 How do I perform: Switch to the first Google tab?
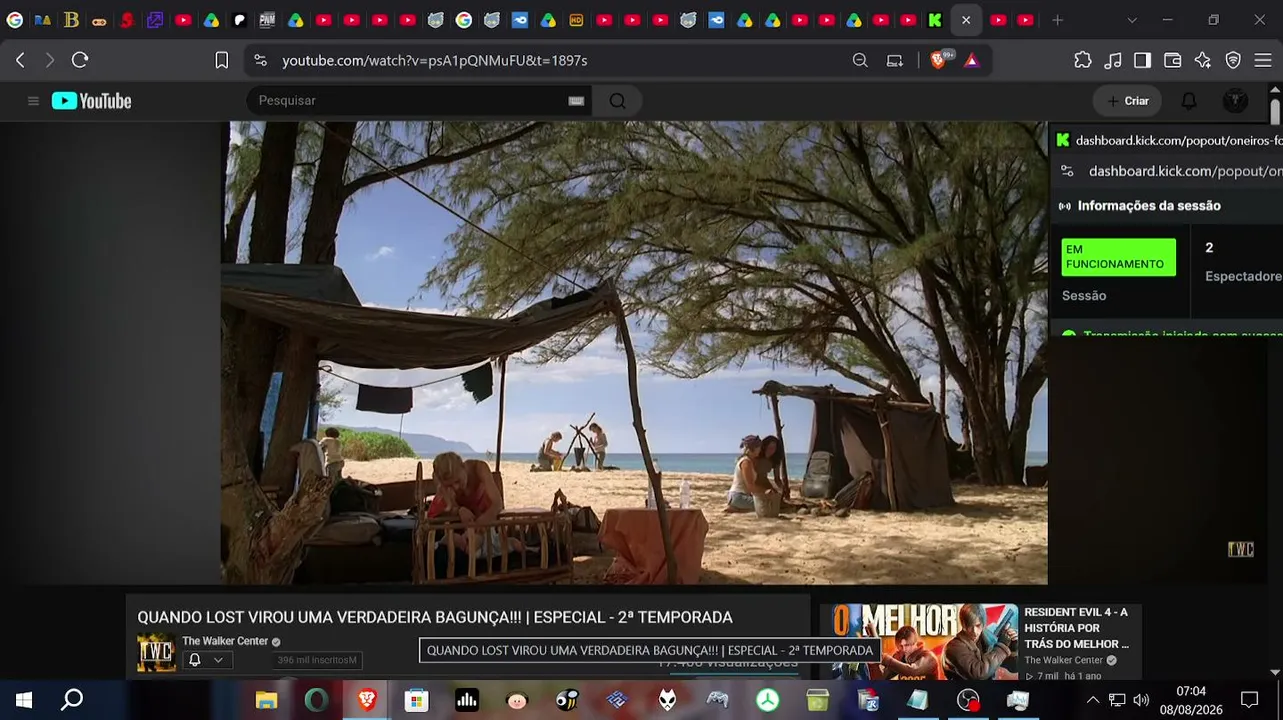(x=15, y=20)
